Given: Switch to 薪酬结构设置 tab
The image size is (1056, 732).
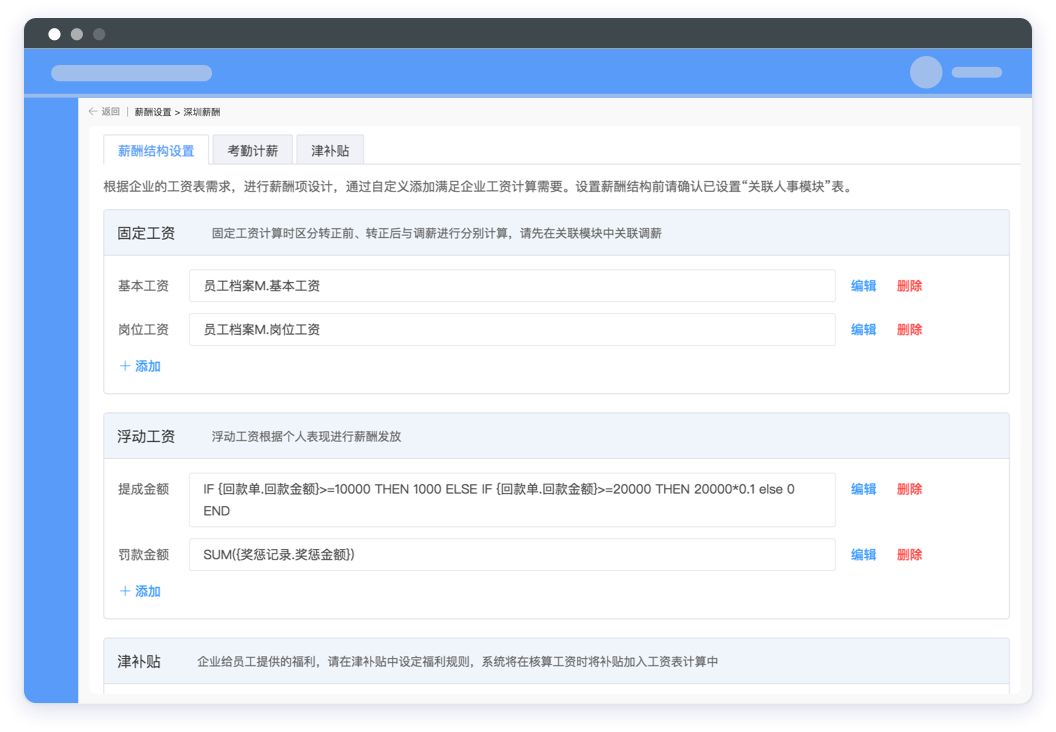Looking at the screenshot, I should coord(156,150).
